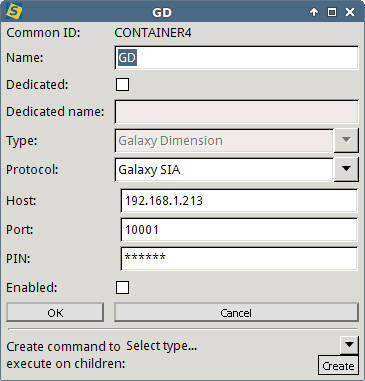The height and width of the screenshot is (381, 365).
Task: Click the Select type... text
Action: (162, 346)
